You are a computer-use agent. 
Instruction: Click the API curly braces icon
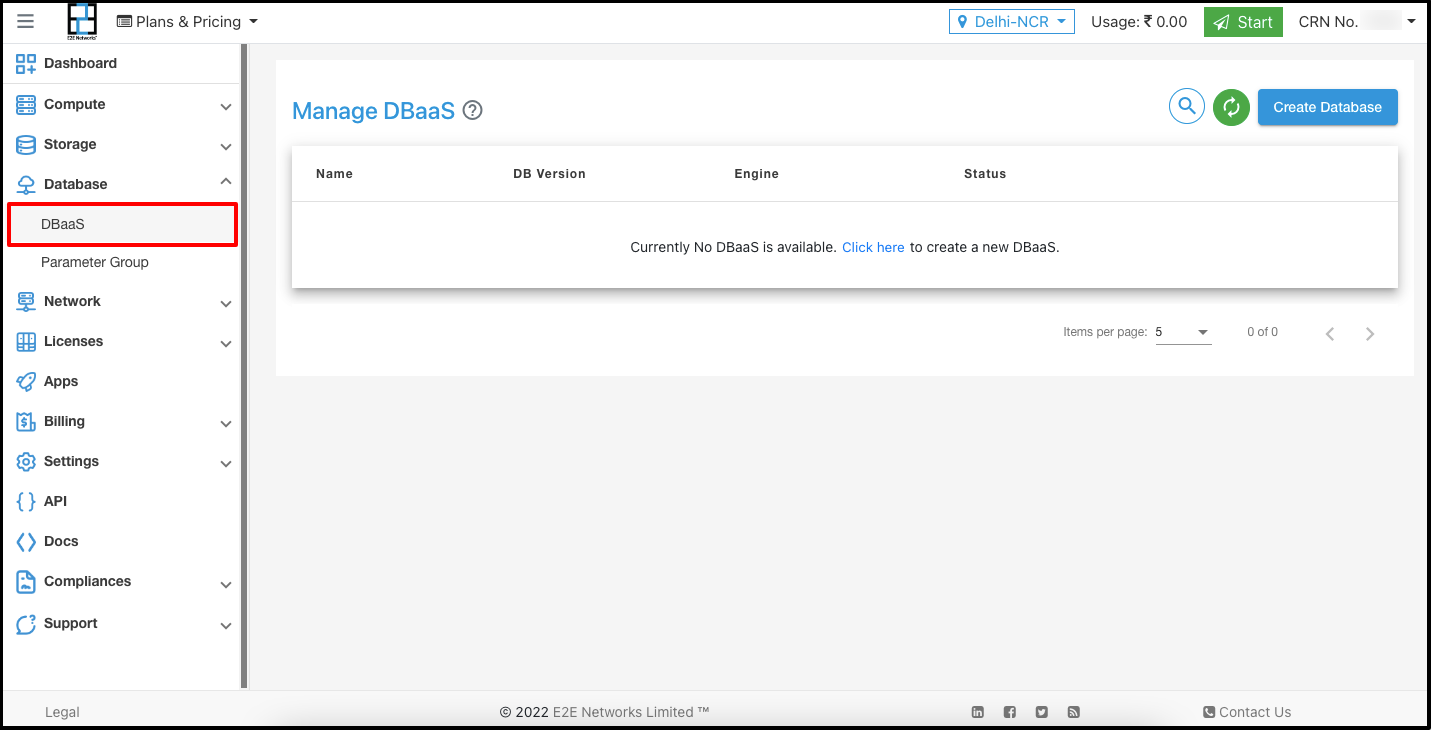click(x=26, y=501)
